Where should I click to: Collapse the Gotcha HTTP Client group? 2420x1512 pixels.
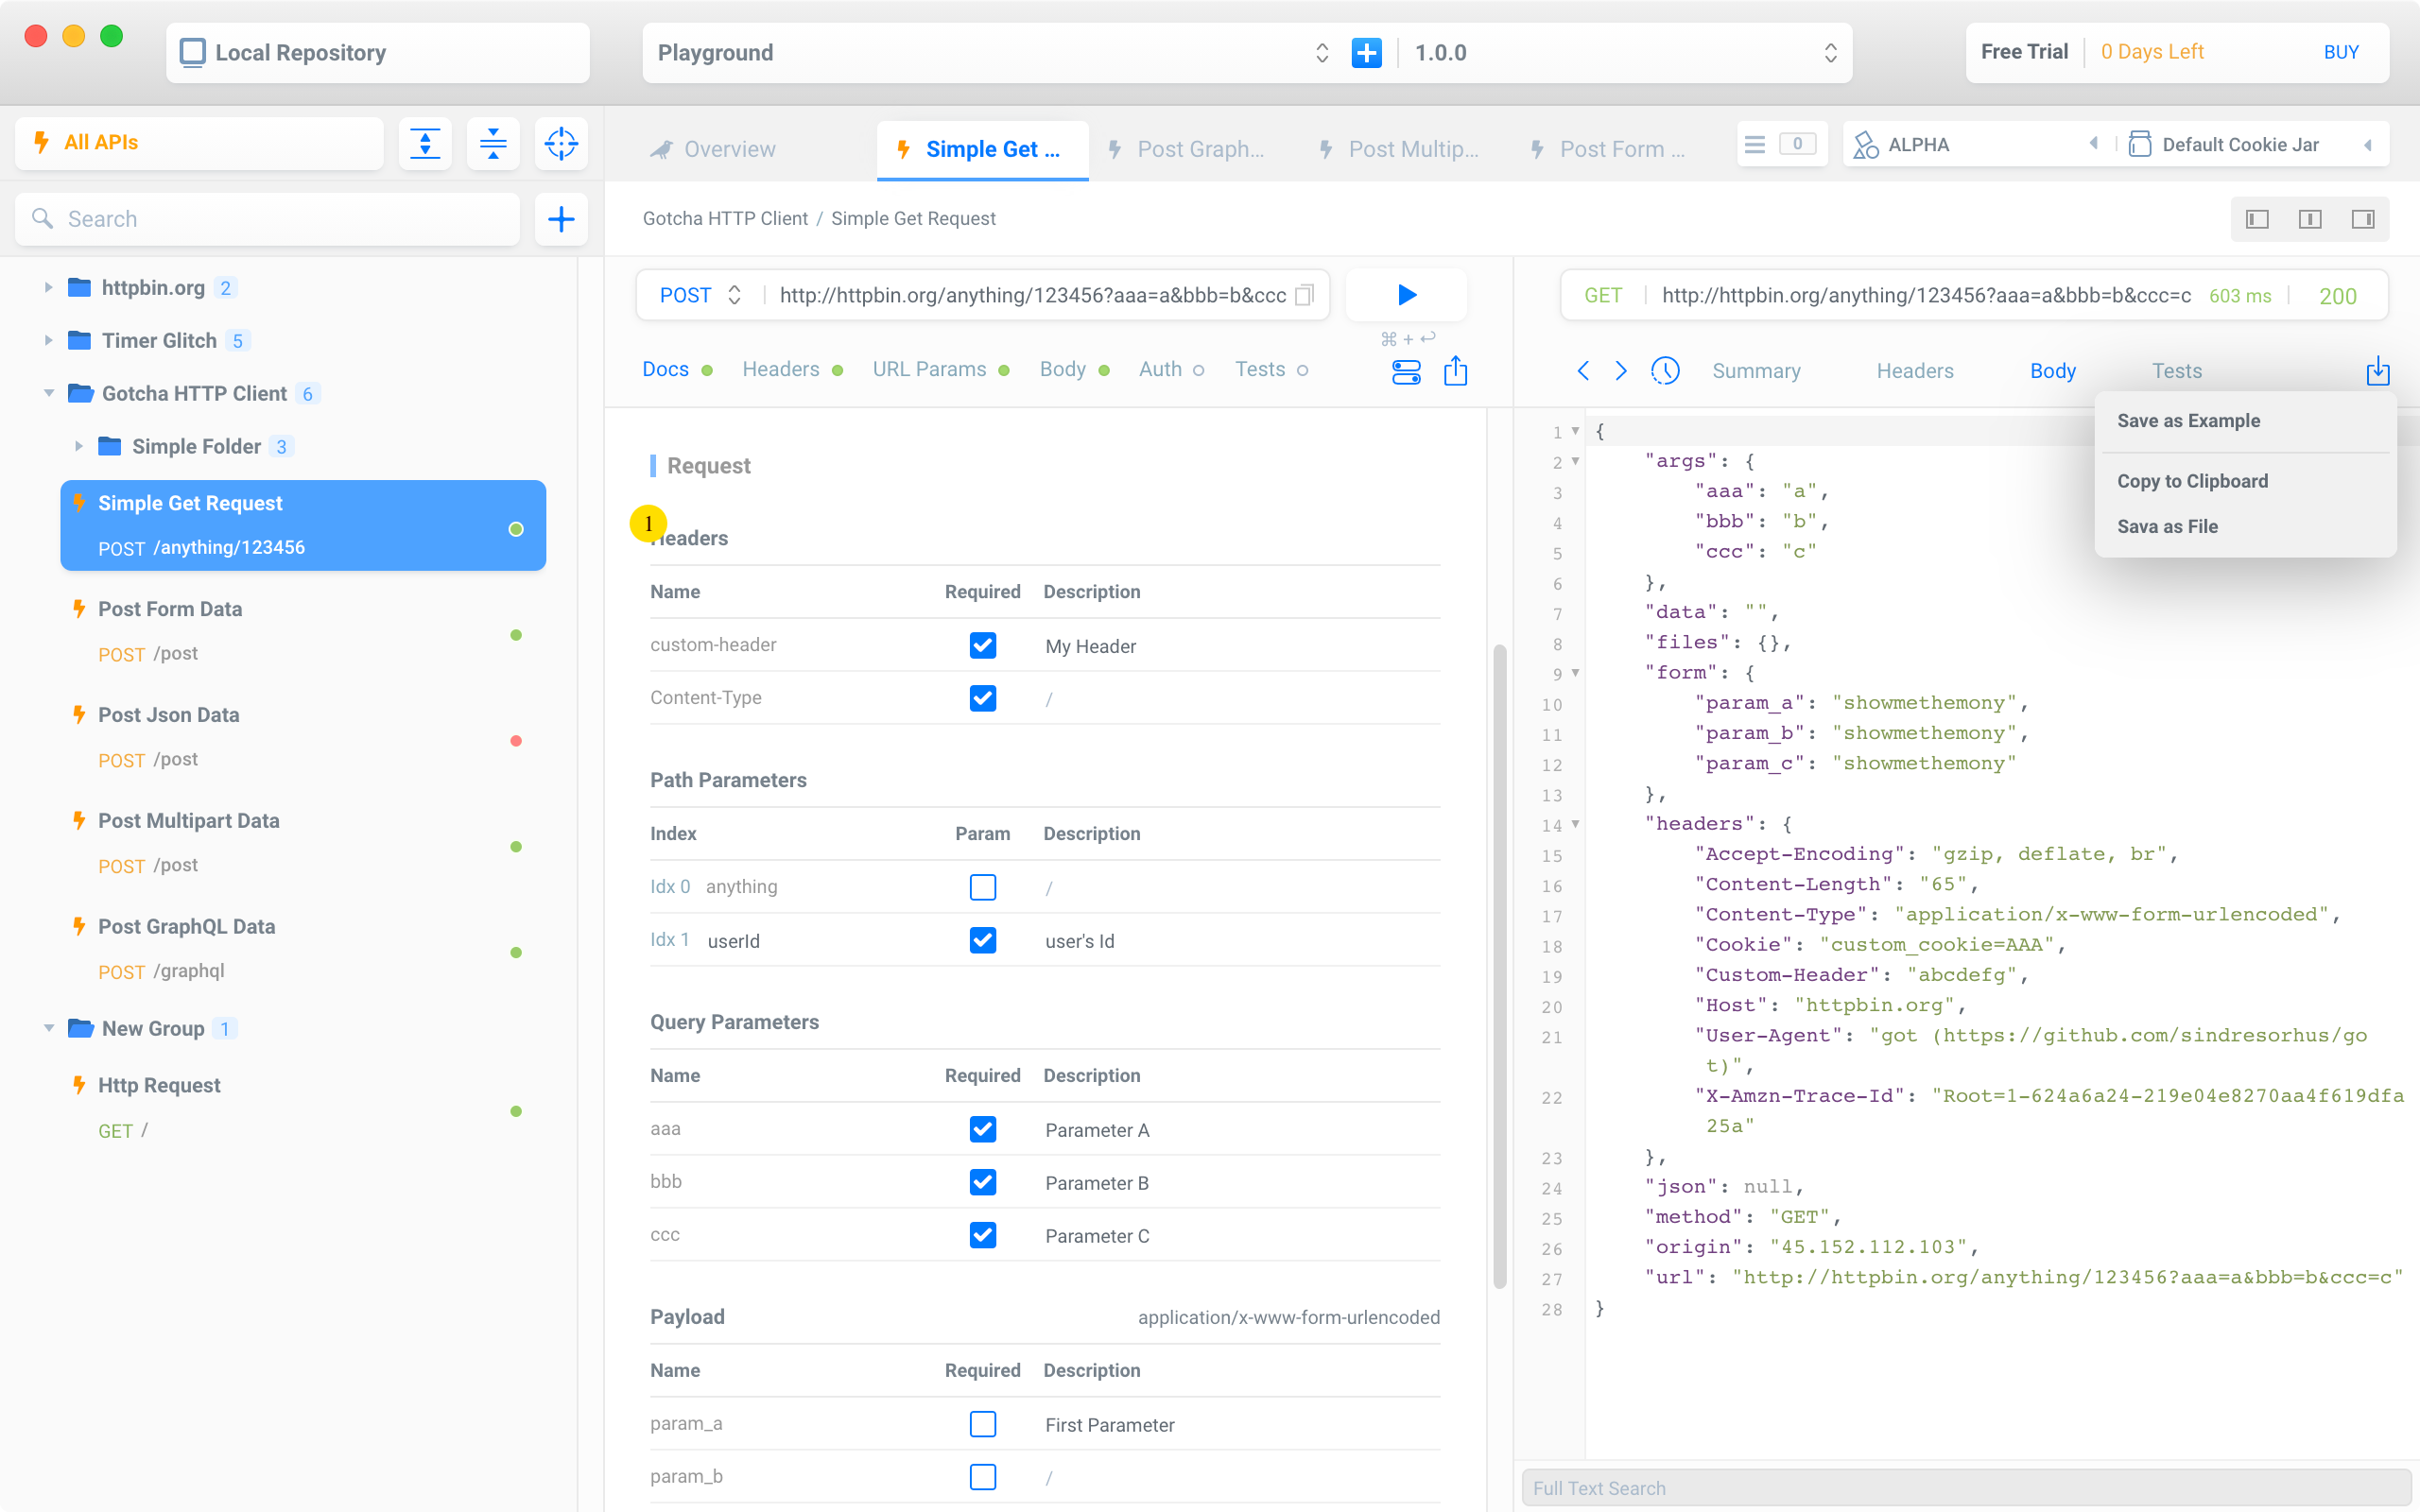(x=48, y=394)
